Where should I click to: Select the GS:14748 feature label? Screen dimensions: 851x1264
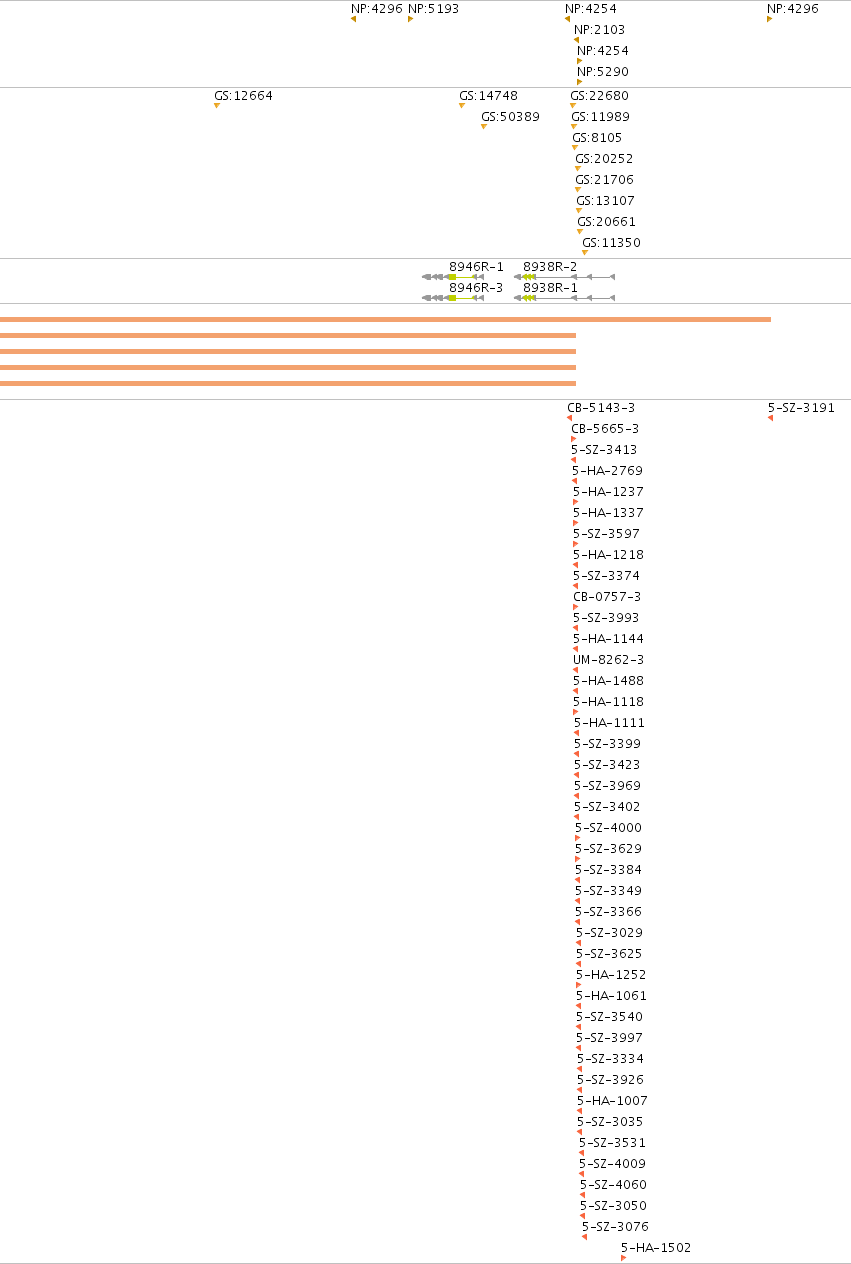(488, 96)
